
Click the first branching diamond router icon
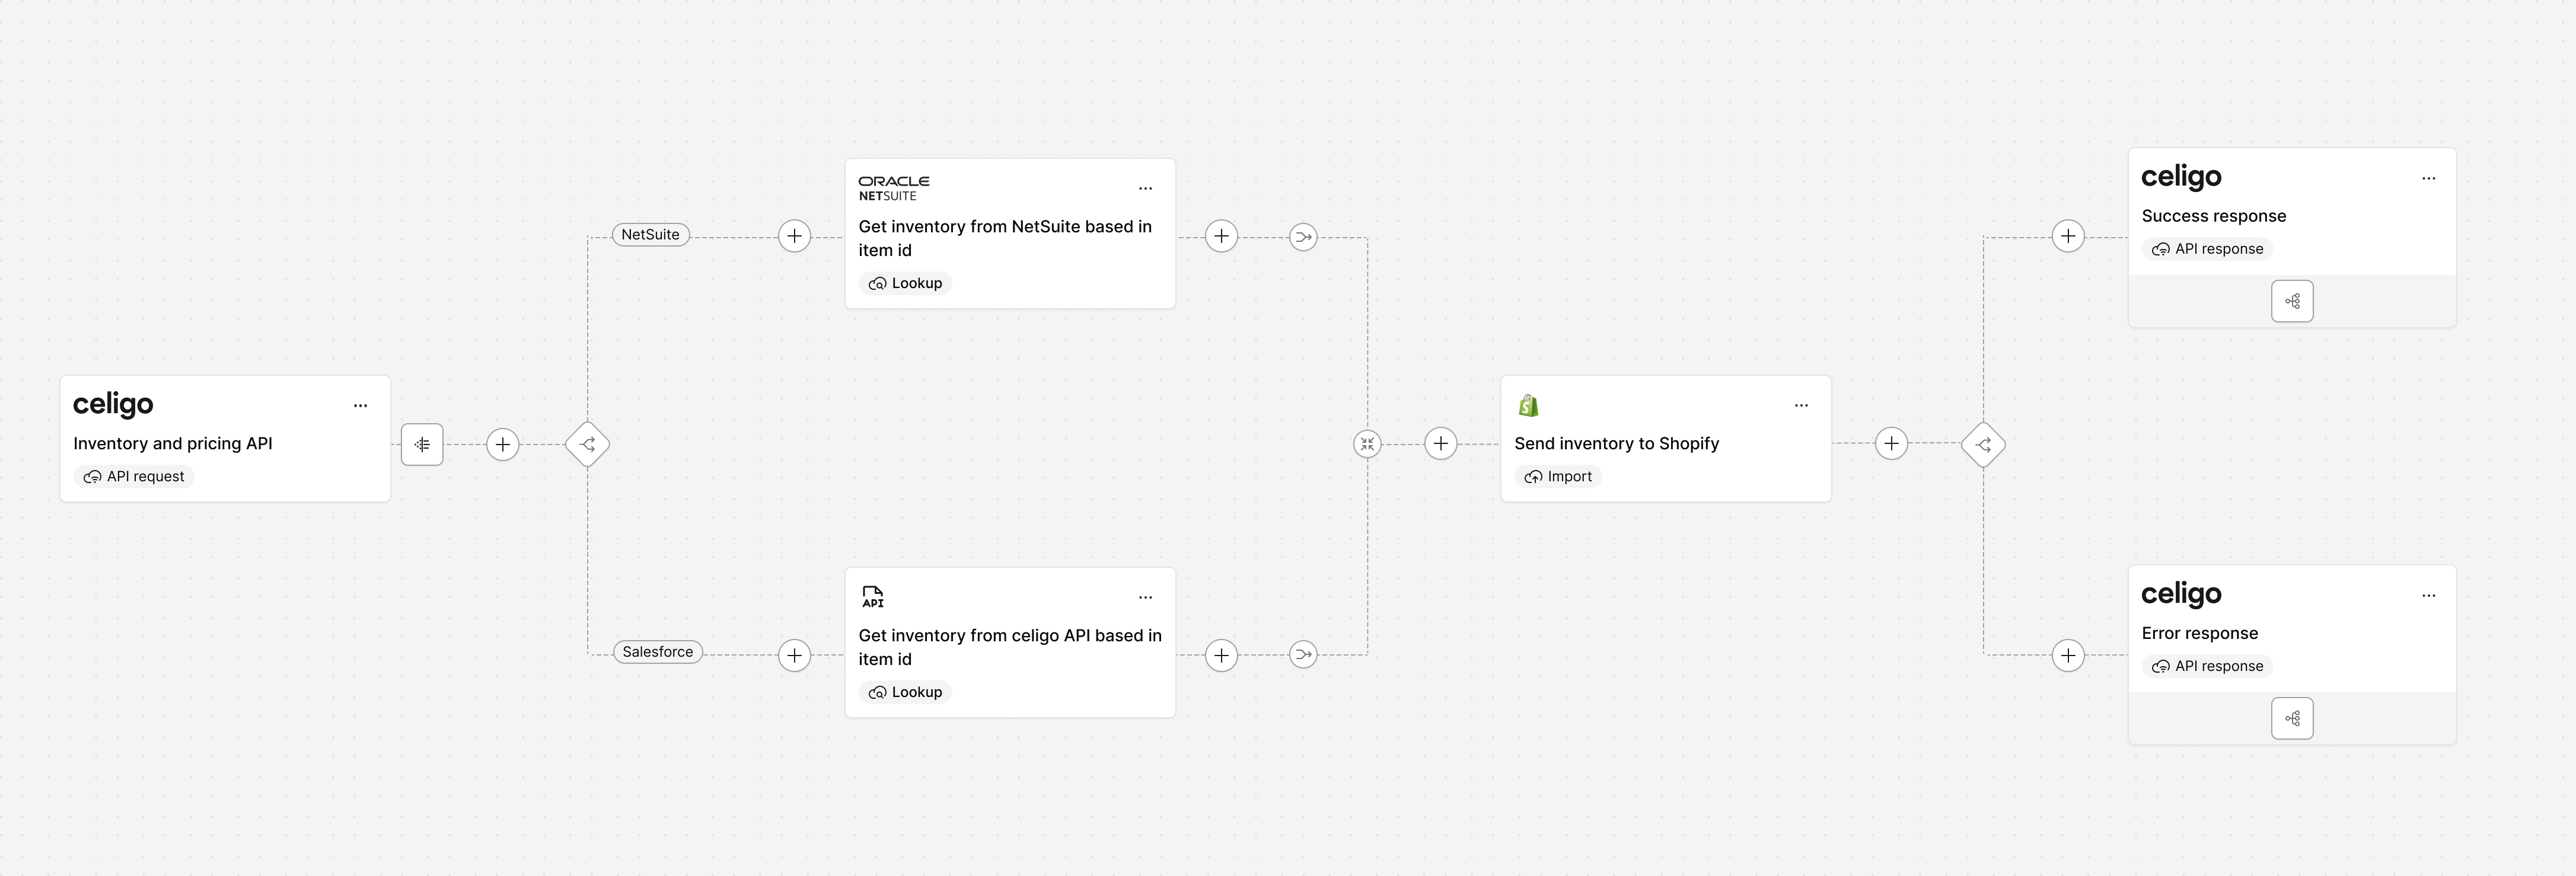587,444
